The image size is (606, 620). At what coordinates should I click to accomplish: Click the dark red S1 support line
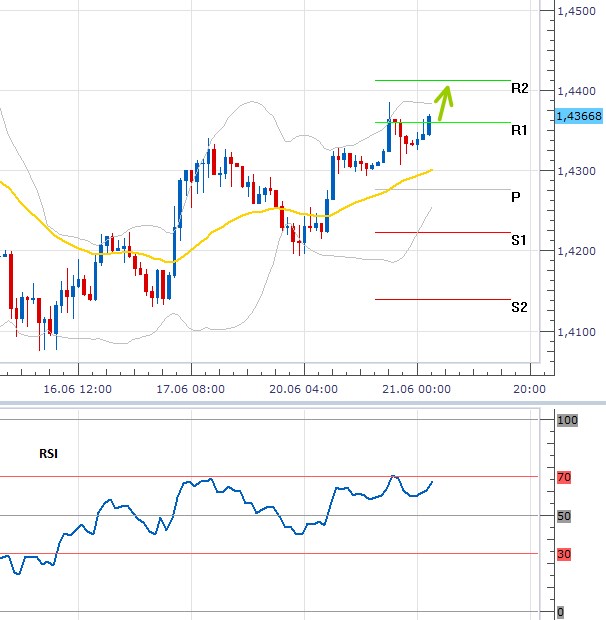pyautogui.click(x=443, y=232)
